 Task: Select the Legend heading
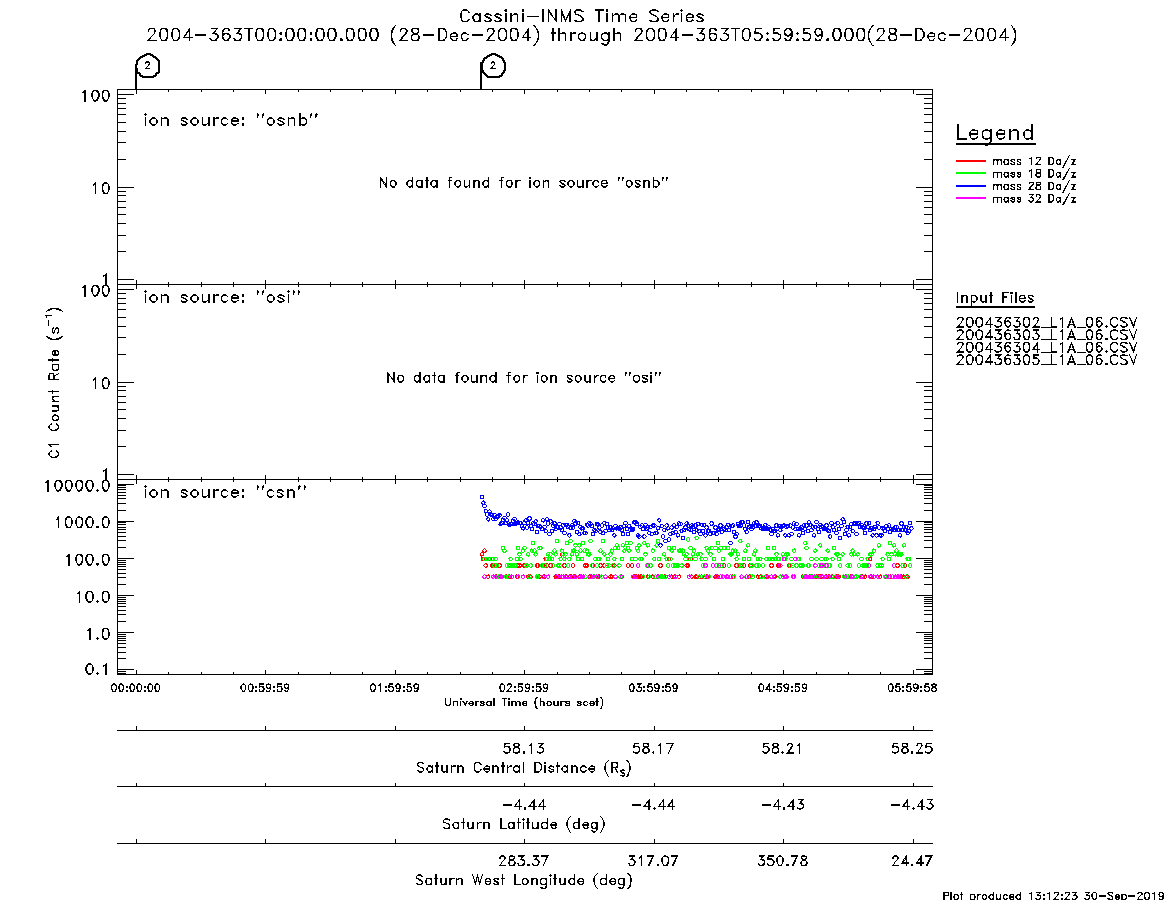pyautogui.click(x=995, y=133)
